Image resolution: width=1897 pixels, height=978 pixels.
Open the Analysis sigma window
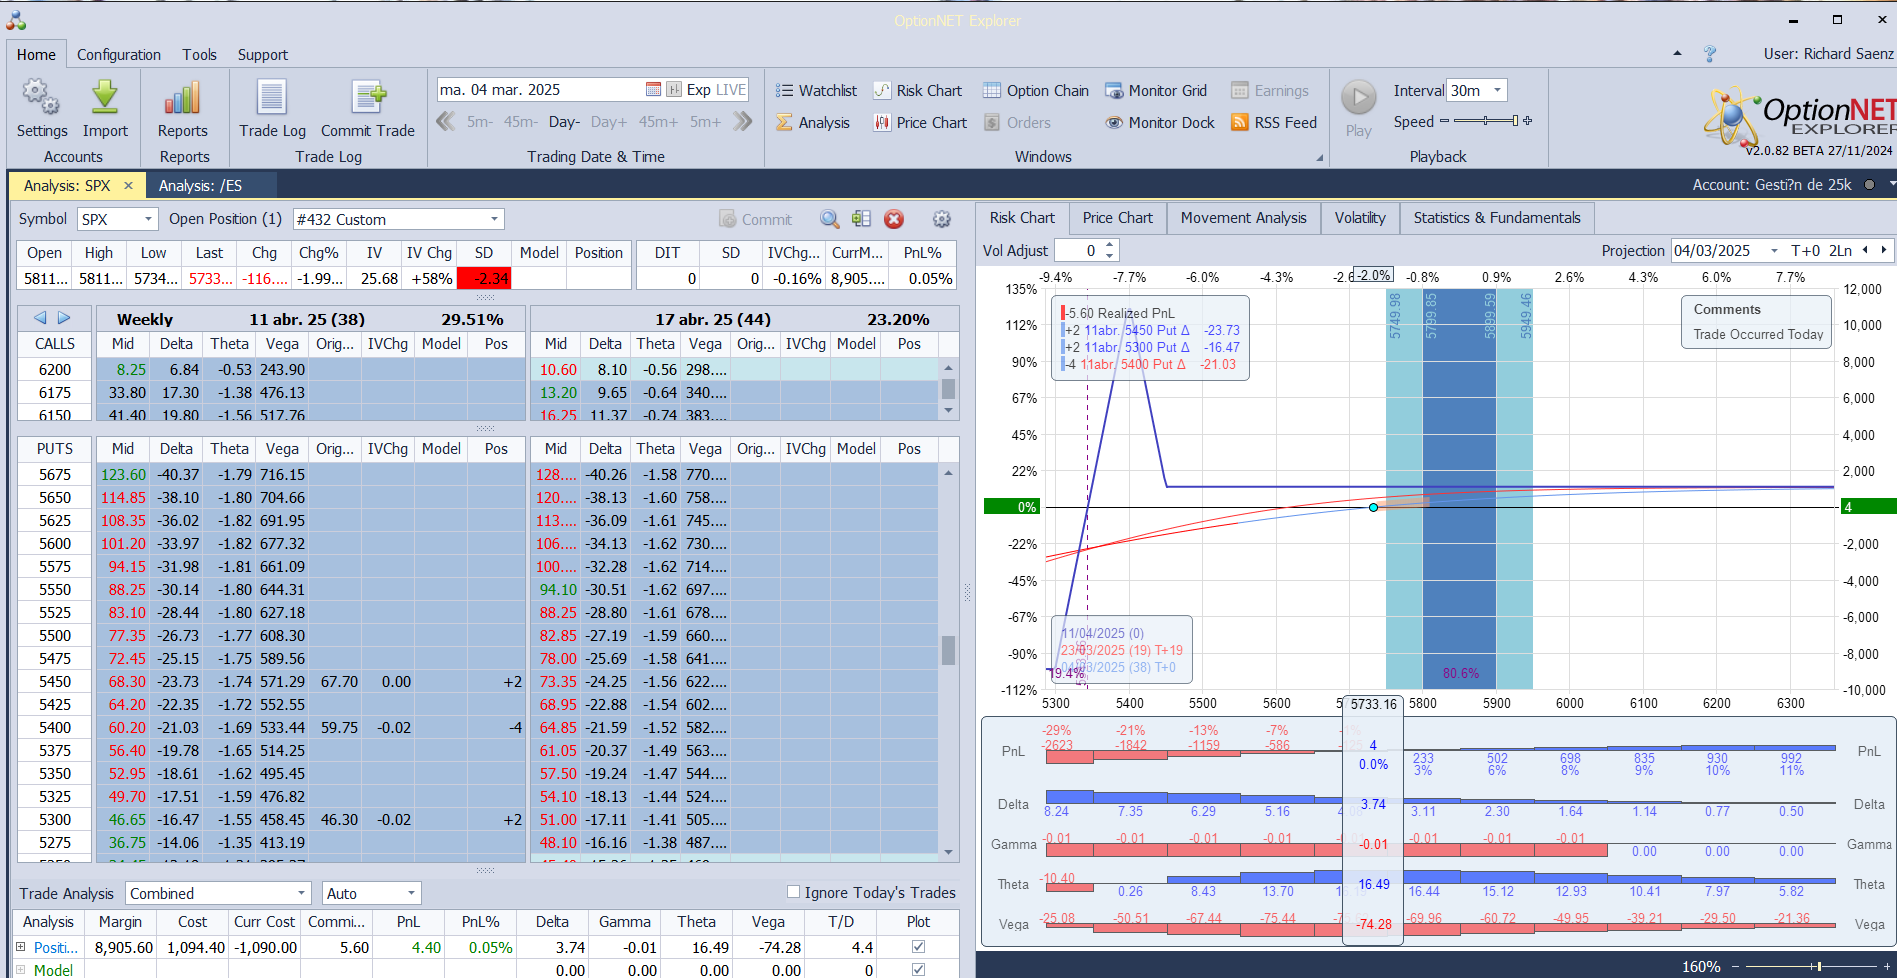click(x=813, y=122)
